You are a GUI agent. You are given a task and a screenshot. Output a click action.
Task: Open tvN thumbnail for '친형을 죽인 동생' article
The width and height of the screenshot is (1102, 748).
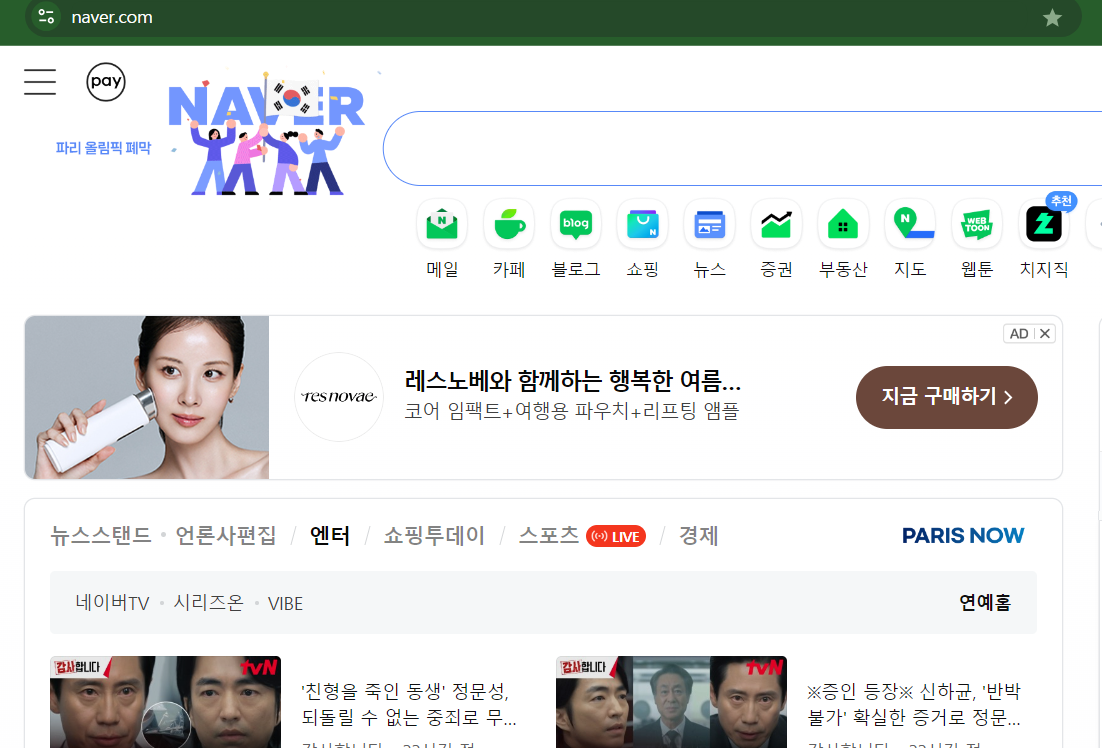point(165,702)
